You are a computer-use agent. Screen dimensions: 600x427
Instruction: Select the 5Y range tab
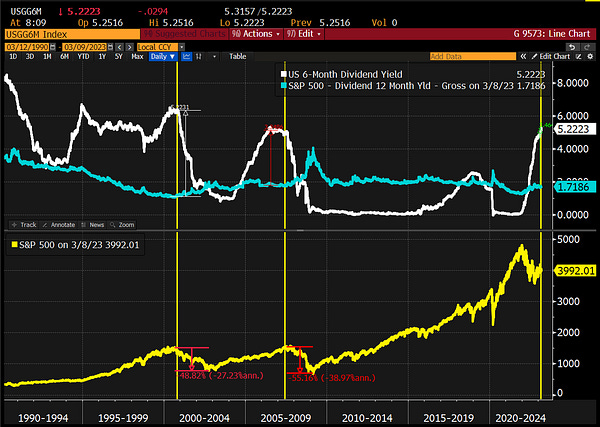119,57
